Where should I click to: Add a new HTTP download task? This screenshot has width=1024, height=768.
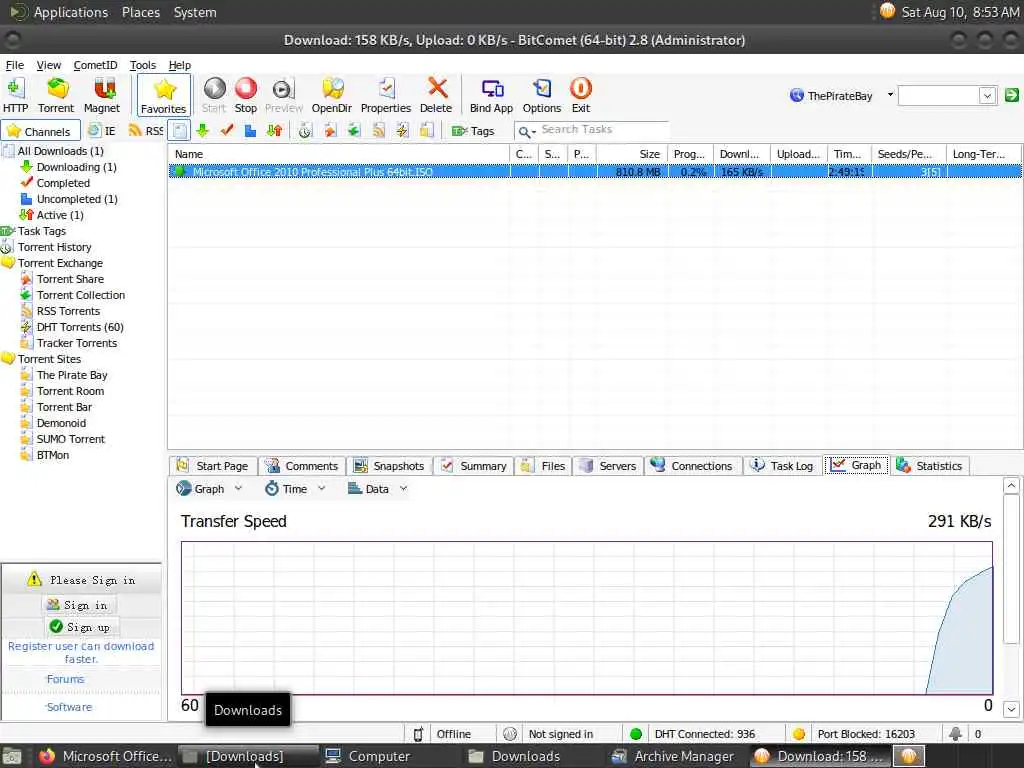15,95
